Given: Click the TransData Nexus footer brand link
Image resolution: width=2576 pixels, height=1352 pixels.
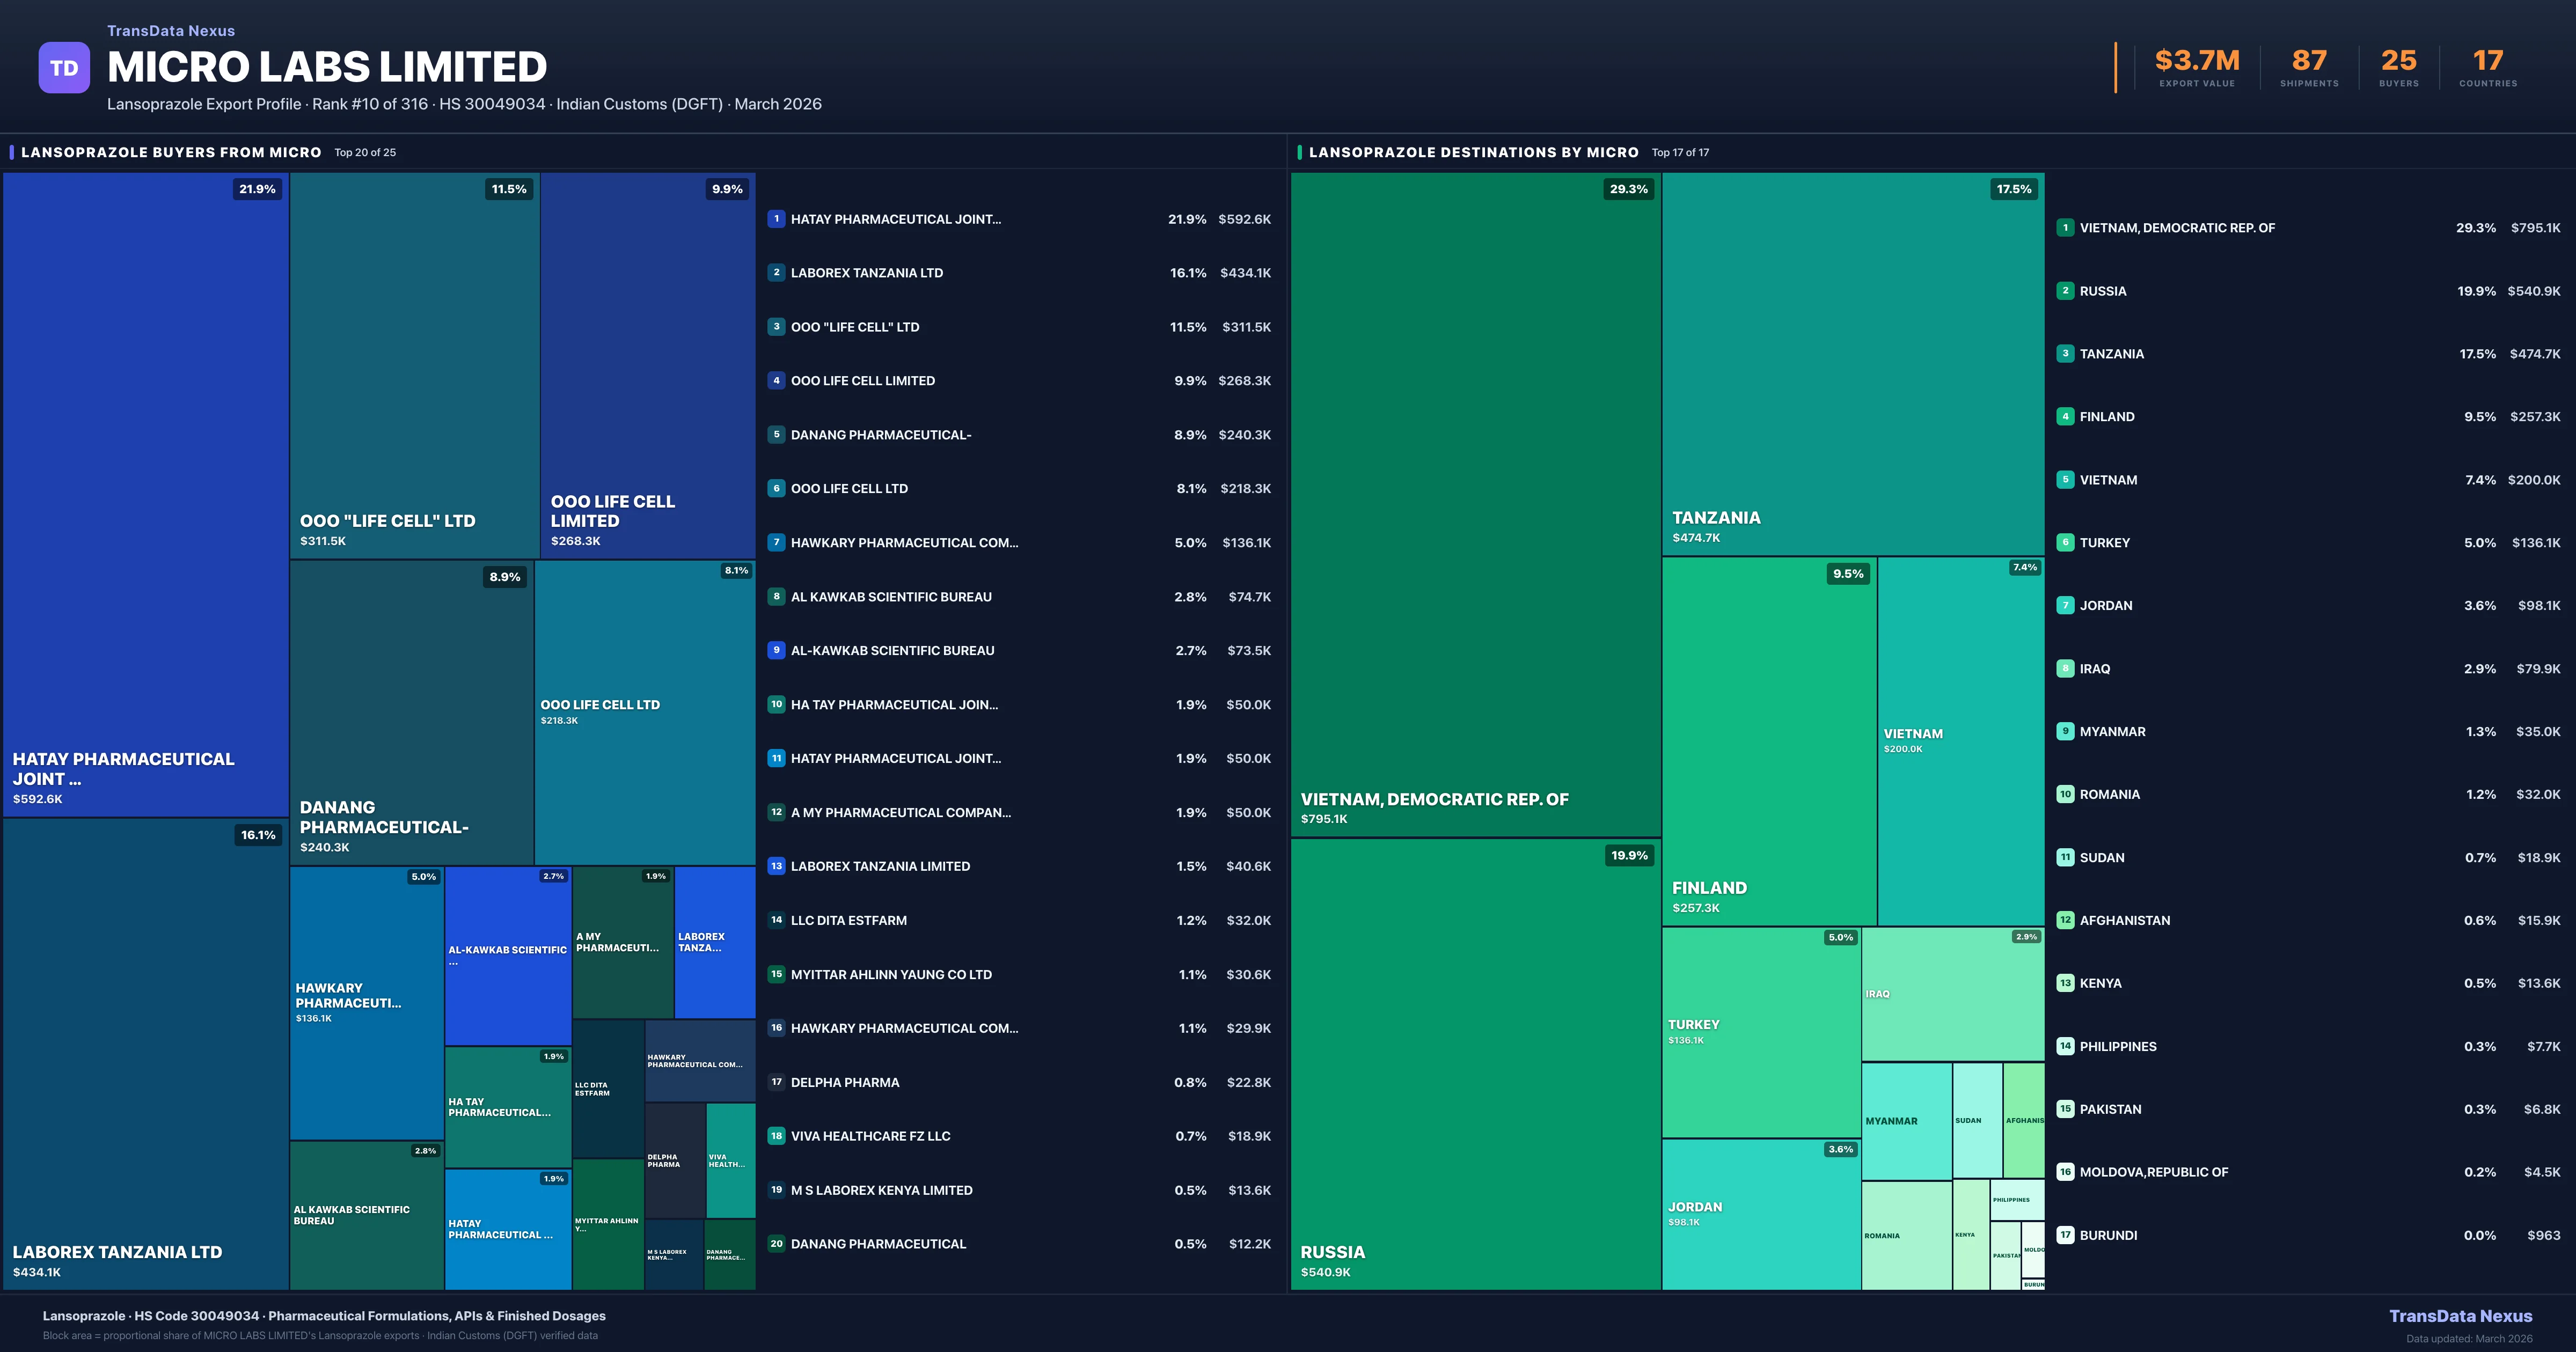Looking at the screenshot, I should coord(2460,1316).
